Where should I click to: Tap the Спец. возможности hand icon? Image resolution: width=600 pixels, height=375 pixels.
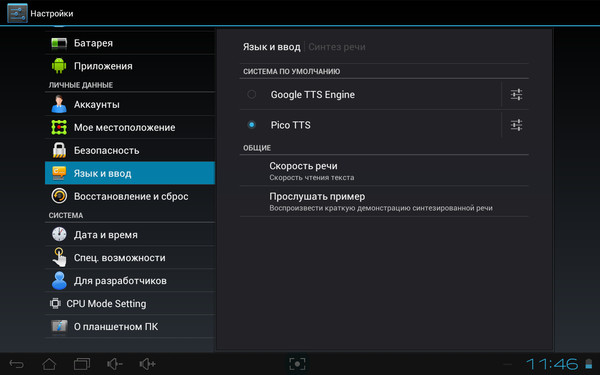point(59,257)
